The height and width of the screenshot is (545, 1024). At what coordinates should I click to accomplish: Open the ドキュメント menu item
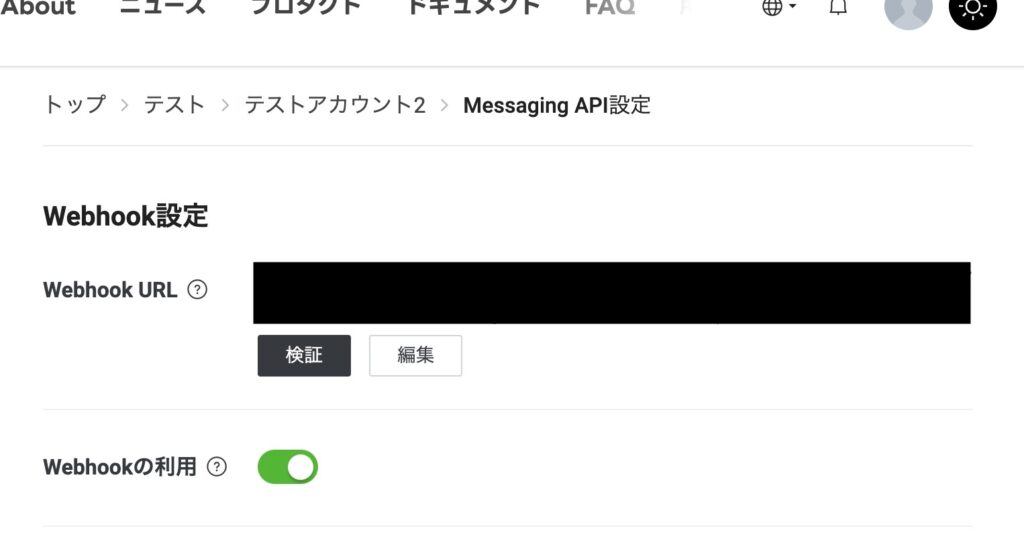(x=473, y=7)
